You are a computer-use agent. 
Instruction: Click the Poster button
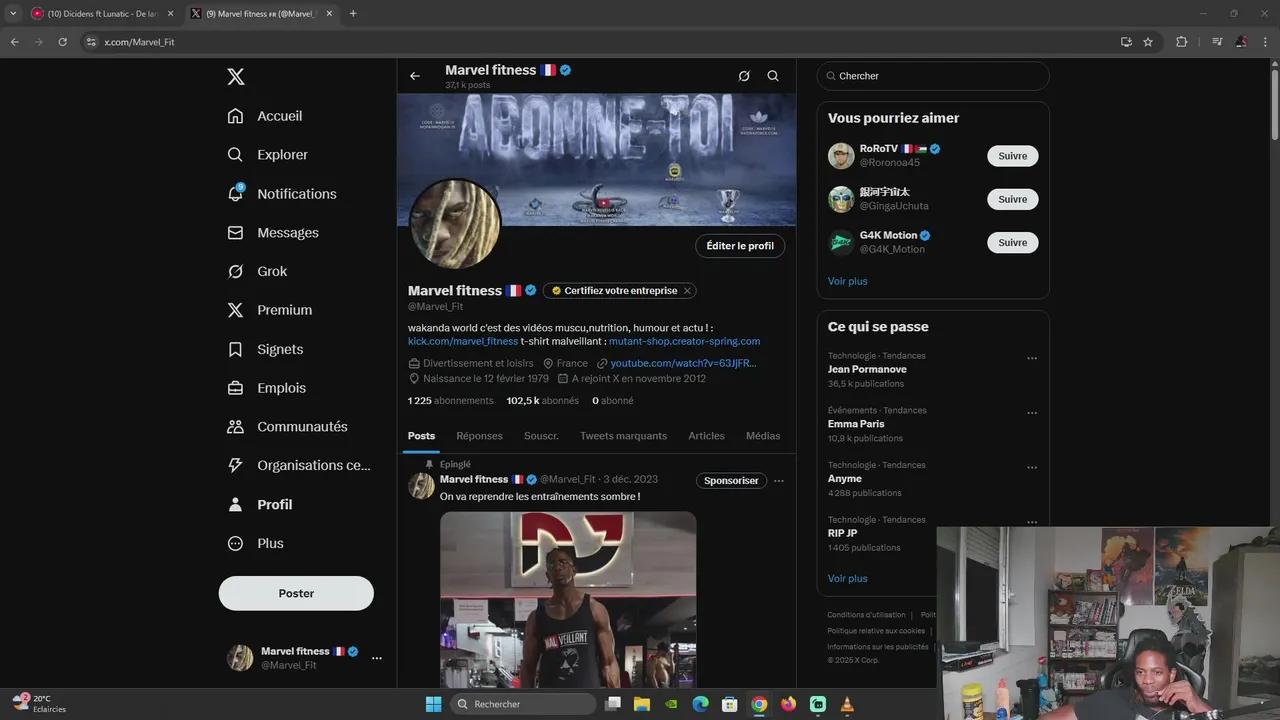click(x=296, y=593)
